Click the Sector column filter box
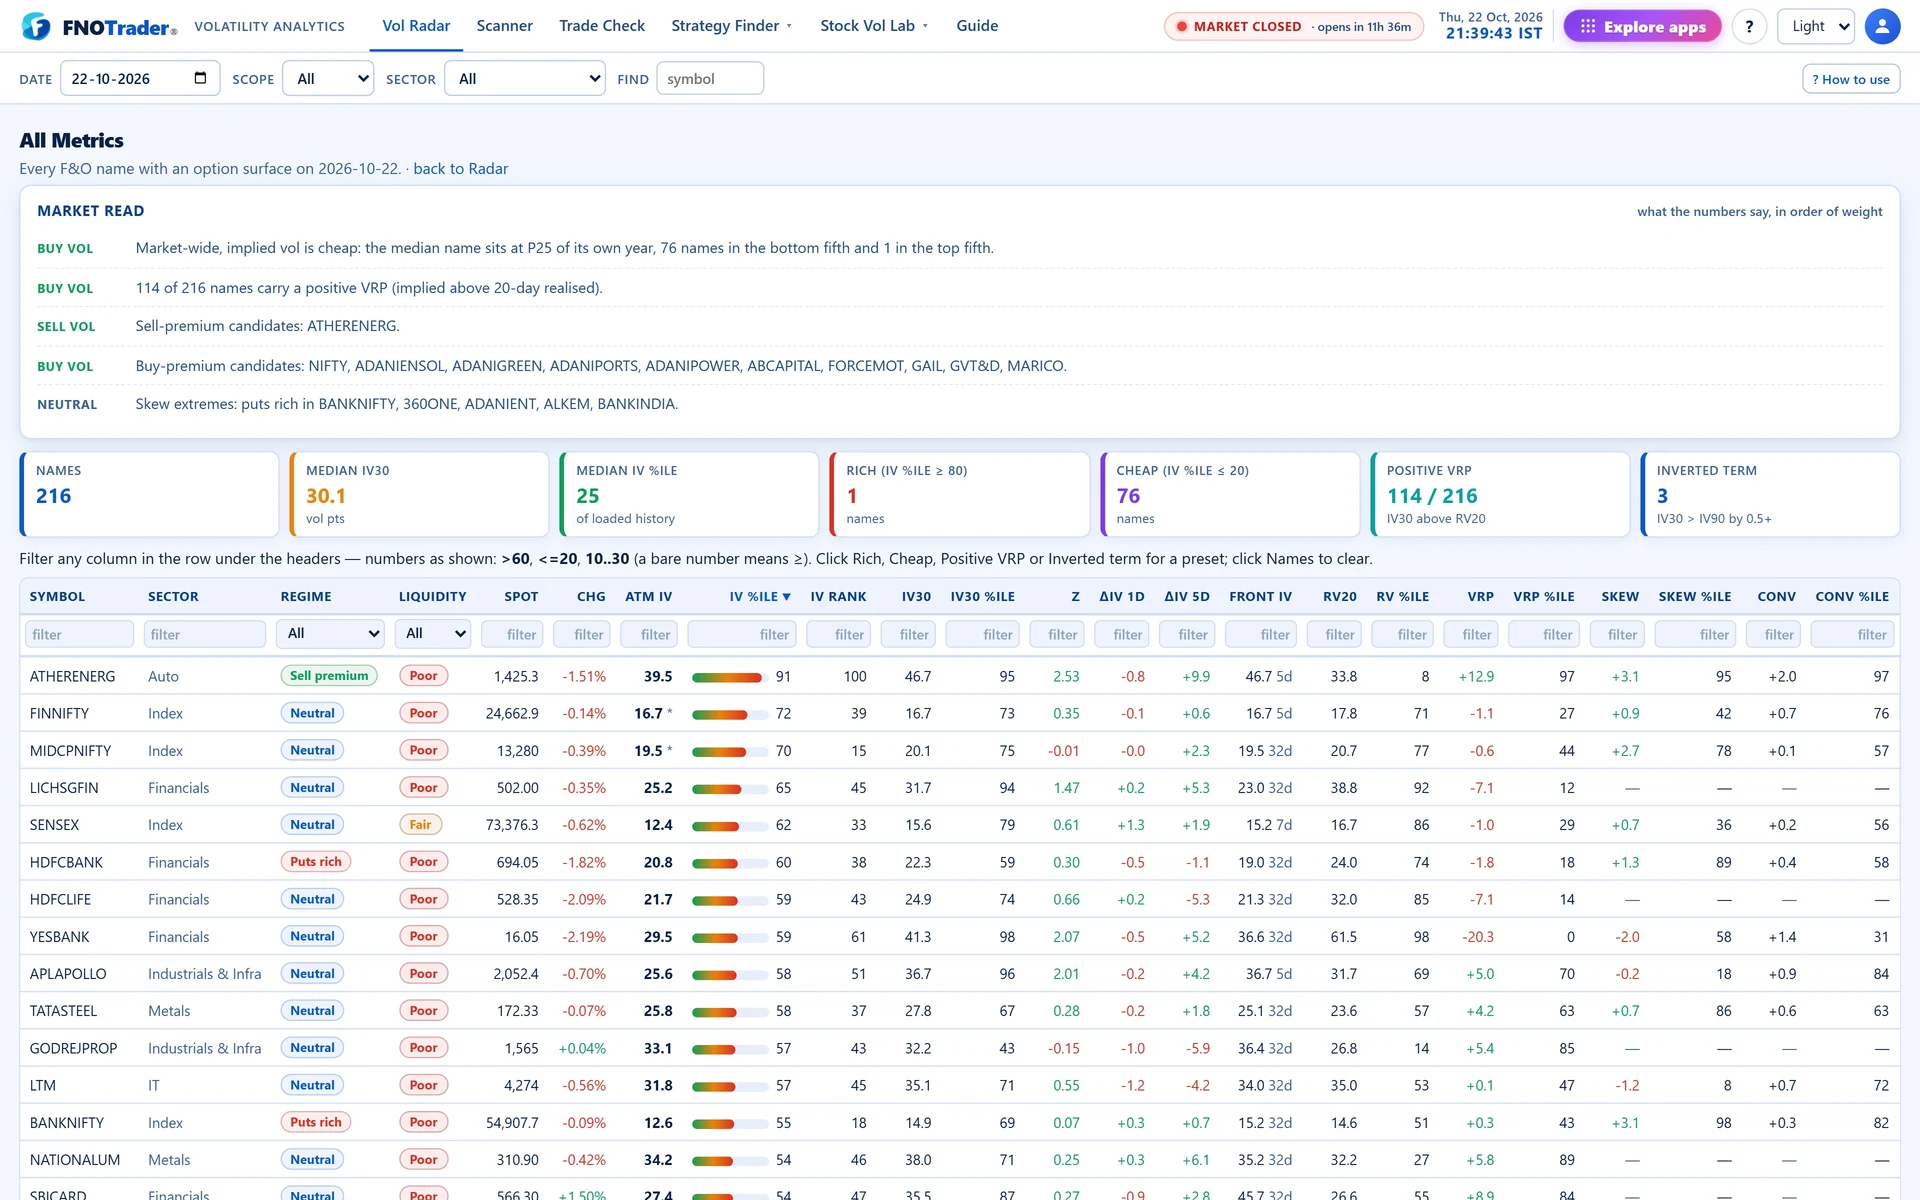The width and height of the screenshot is (1920, 1200). [x=204, y=634]
